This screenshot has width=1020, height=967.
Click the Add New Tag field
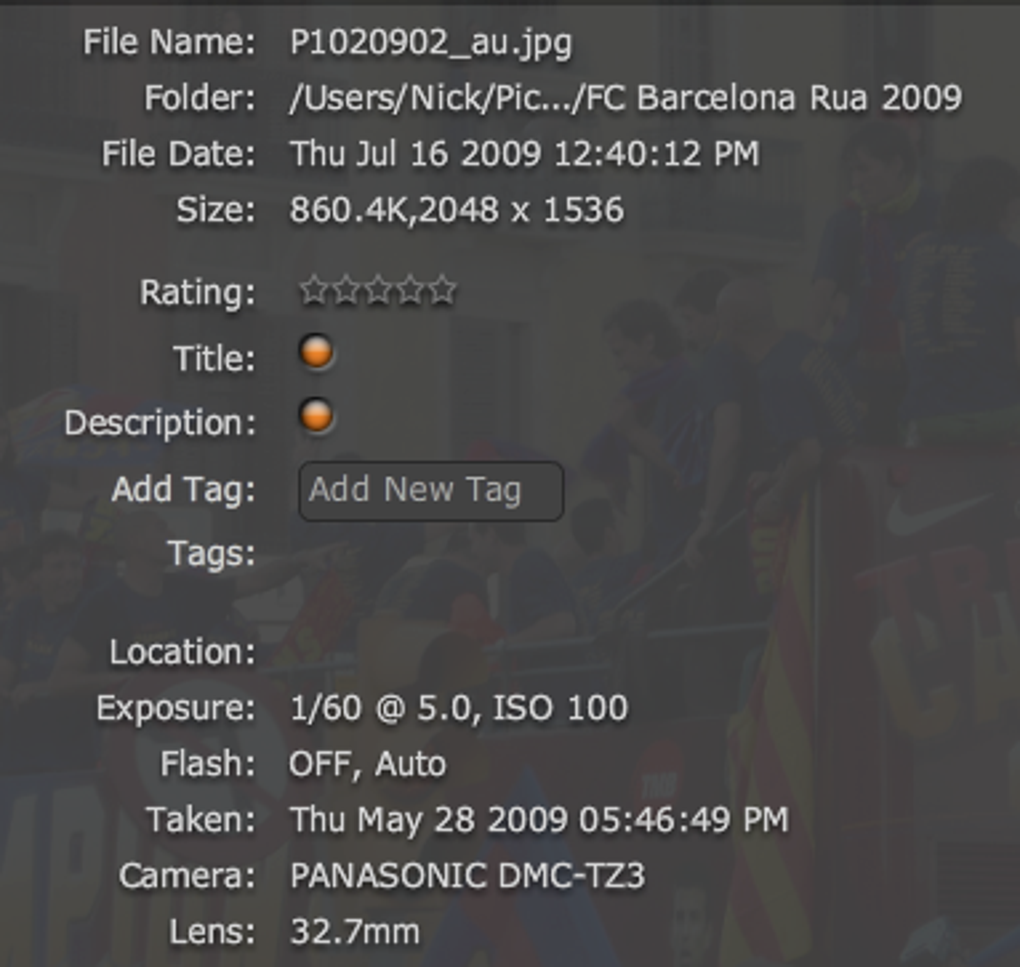pyautogui.click(x=431, y=491)
